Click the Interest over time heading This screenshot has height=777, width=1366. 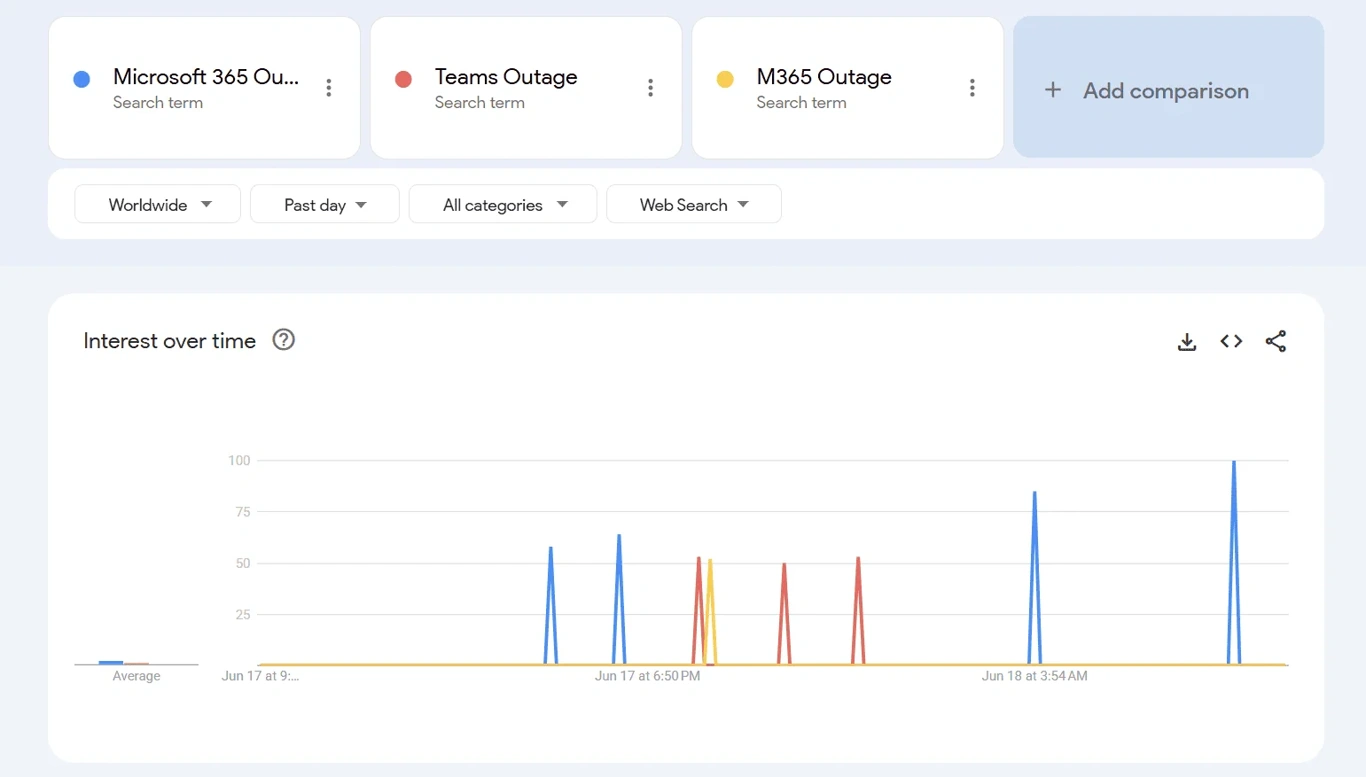click(170, 341)
